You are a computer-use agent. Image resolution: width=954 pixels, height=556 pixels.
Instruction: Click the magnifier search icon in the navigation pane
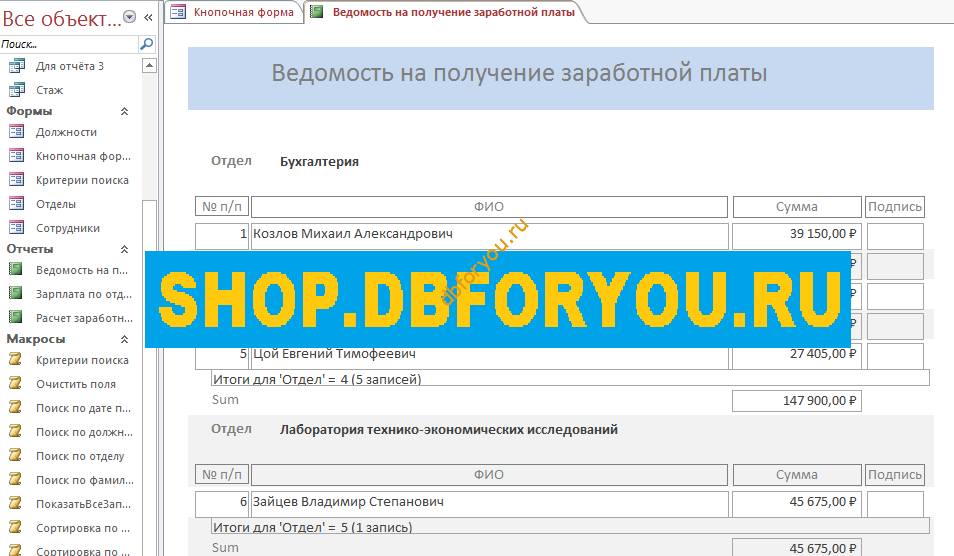[147, 44]
